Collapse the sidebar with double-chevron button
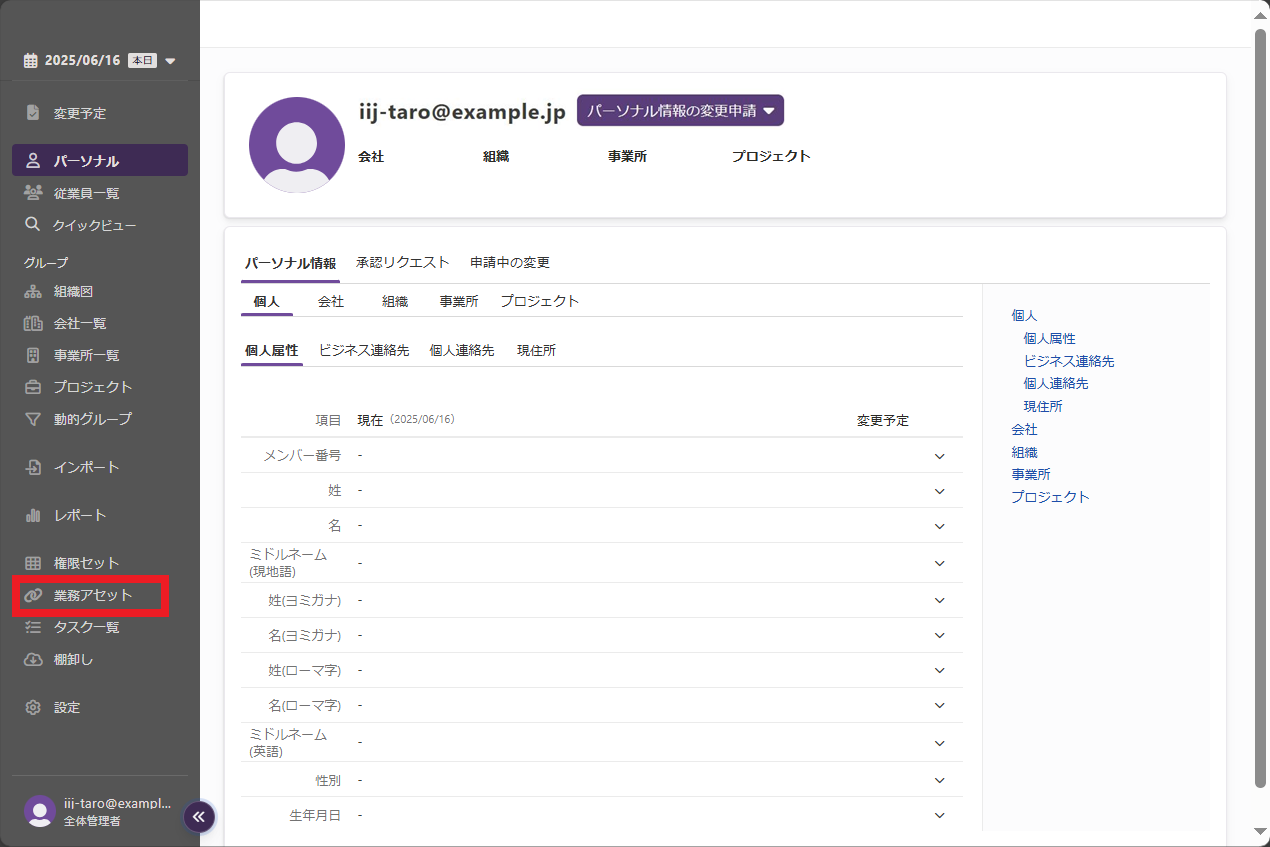 [x=198, y=817]
